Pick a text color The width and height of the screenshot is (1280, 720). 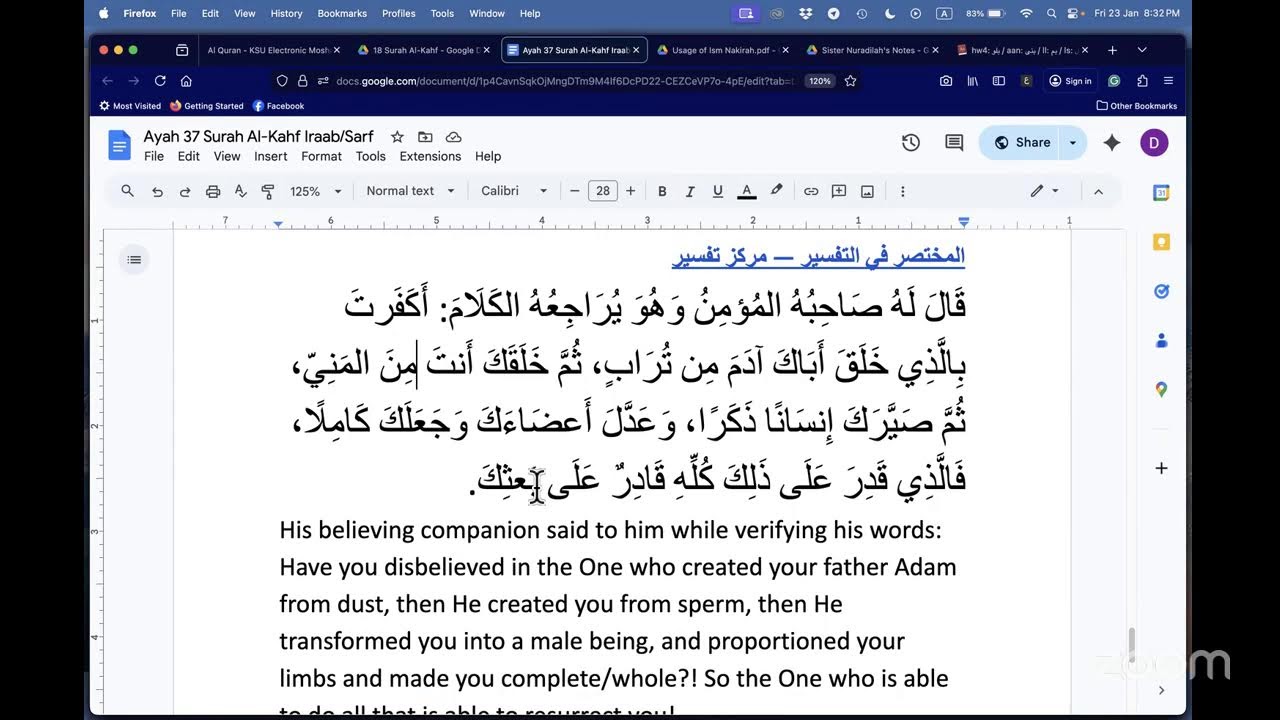(746, 191)
